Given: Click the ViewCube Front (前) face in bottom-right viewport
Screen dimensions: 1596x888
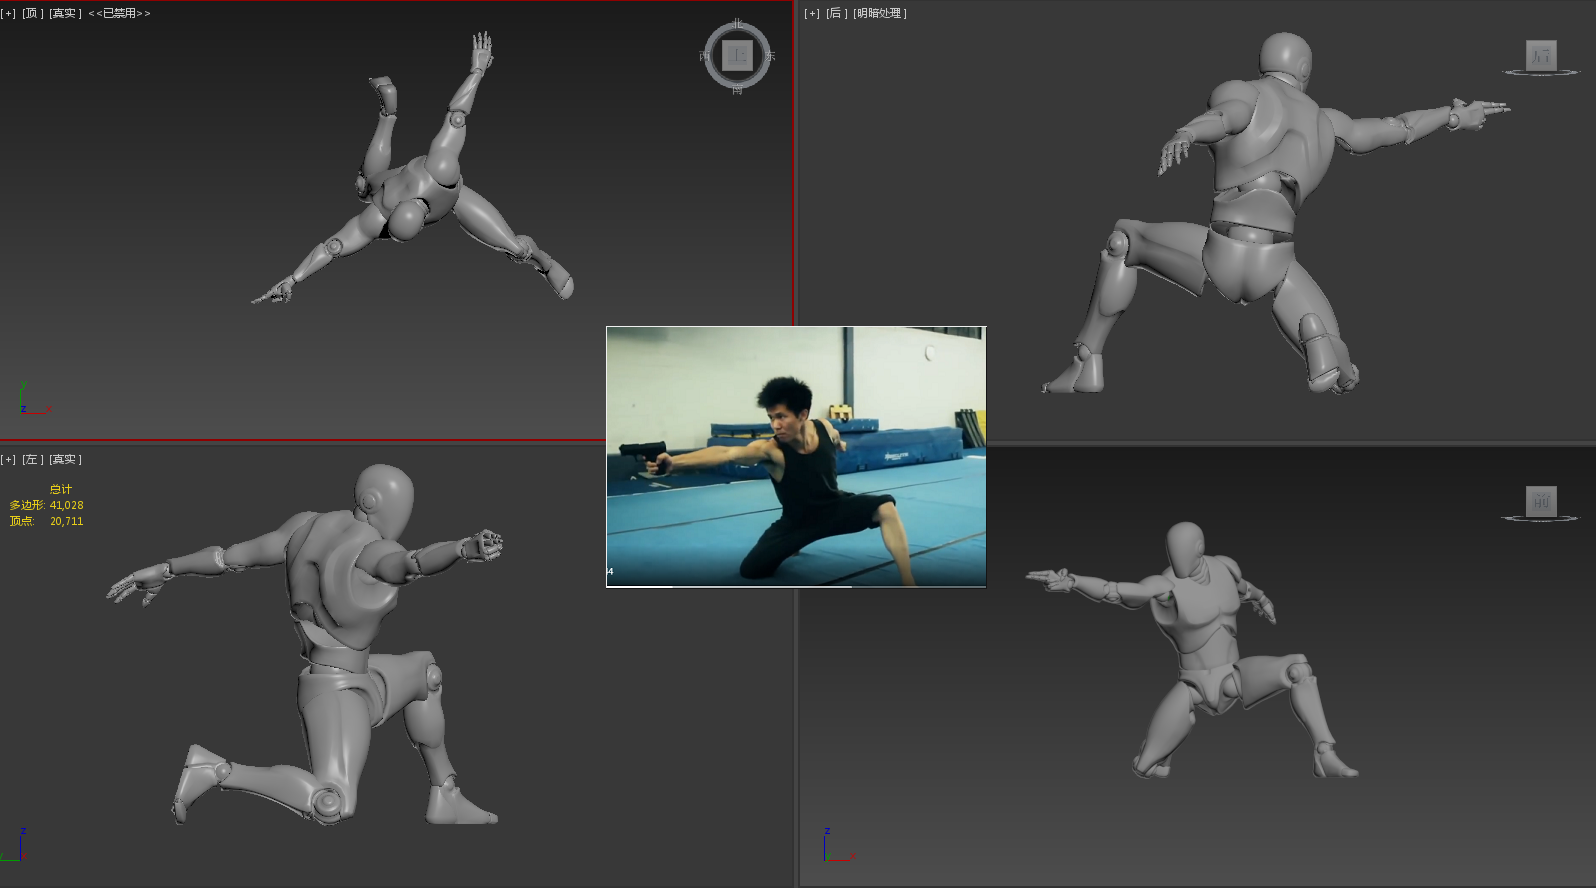Looking at the screenshot, I should pos(1541,501).
